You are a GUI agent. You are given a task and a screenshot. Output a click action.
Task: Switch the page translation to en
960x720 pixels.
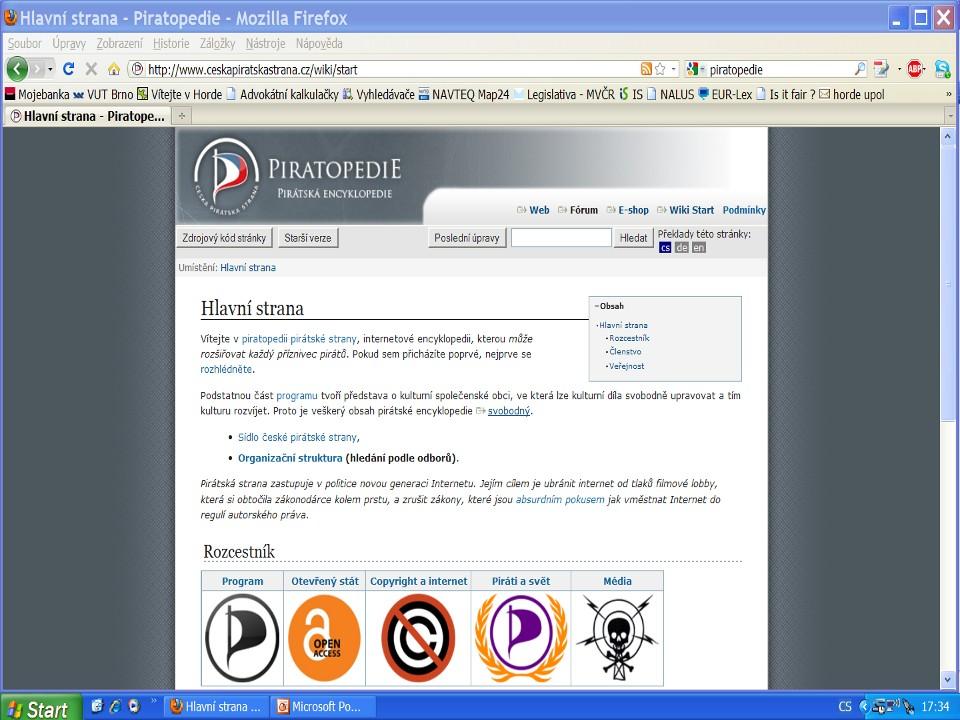(699, 248)
